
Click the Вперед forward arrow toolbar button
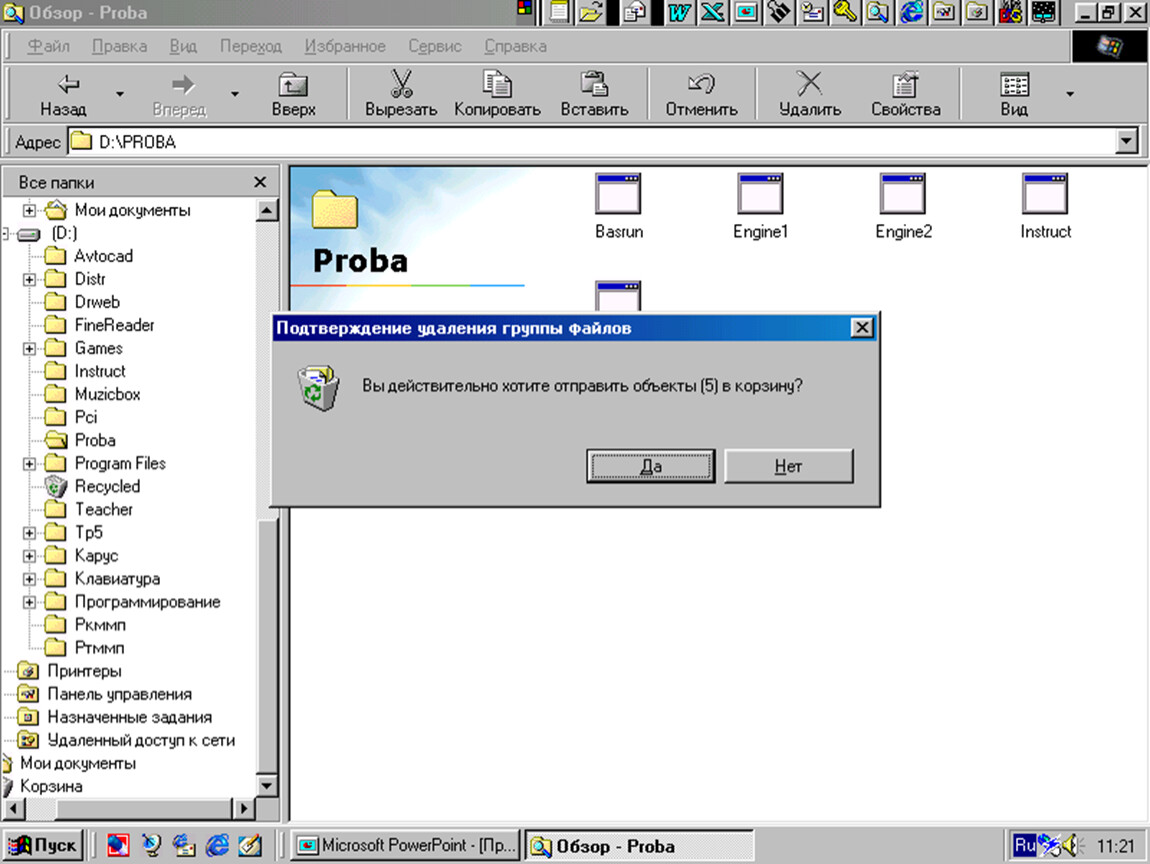click(x=180, y=95)
